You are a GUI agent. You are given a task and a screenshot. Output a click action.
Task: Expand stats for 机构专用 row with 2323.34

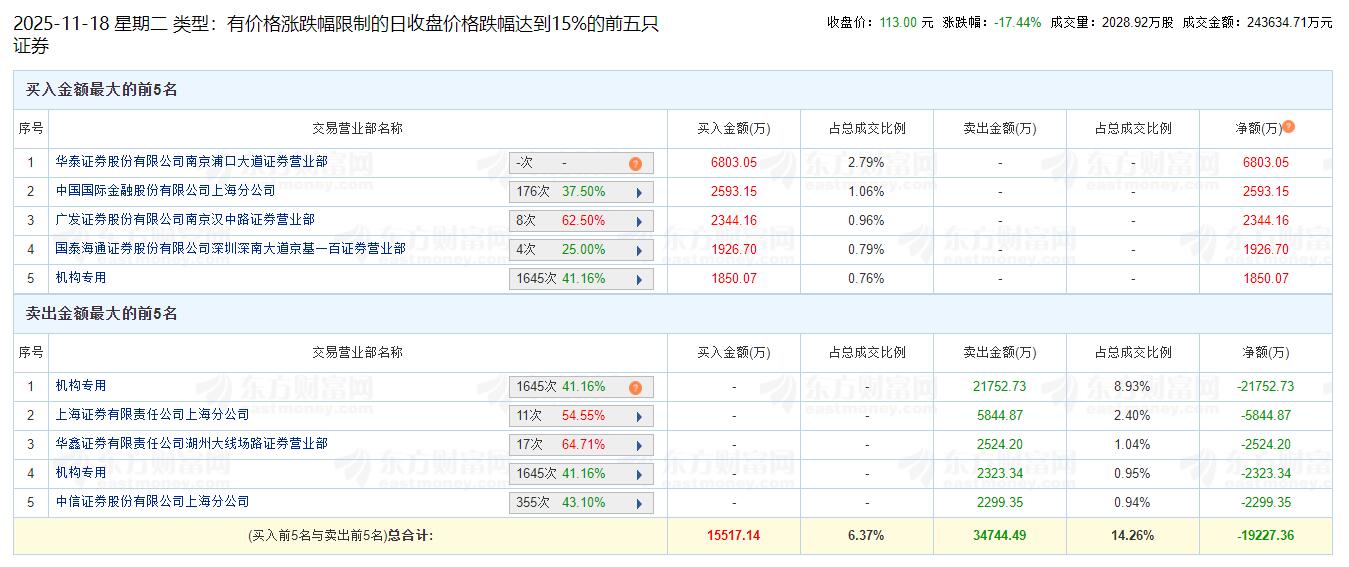tap(638, 474)
